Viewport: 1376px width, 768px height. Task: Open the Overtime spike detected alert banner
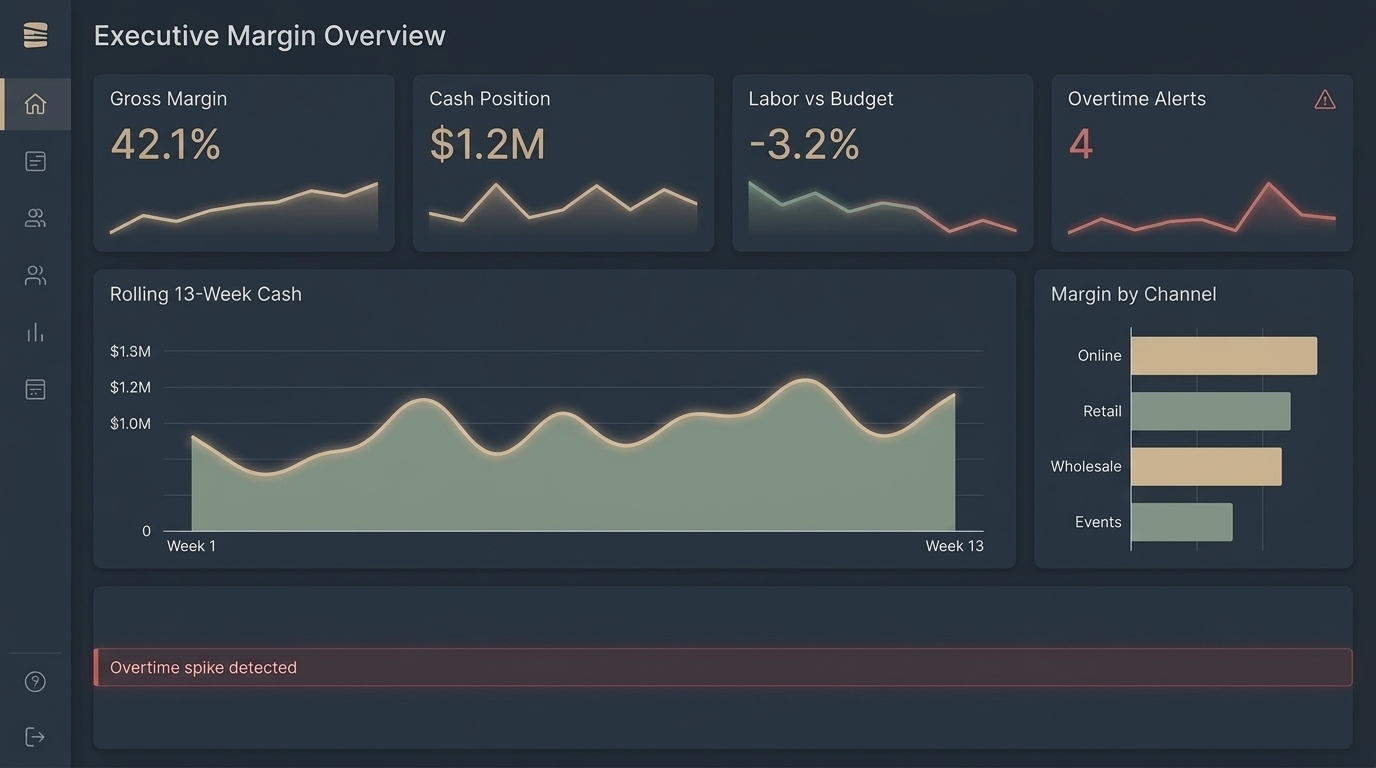723,667
